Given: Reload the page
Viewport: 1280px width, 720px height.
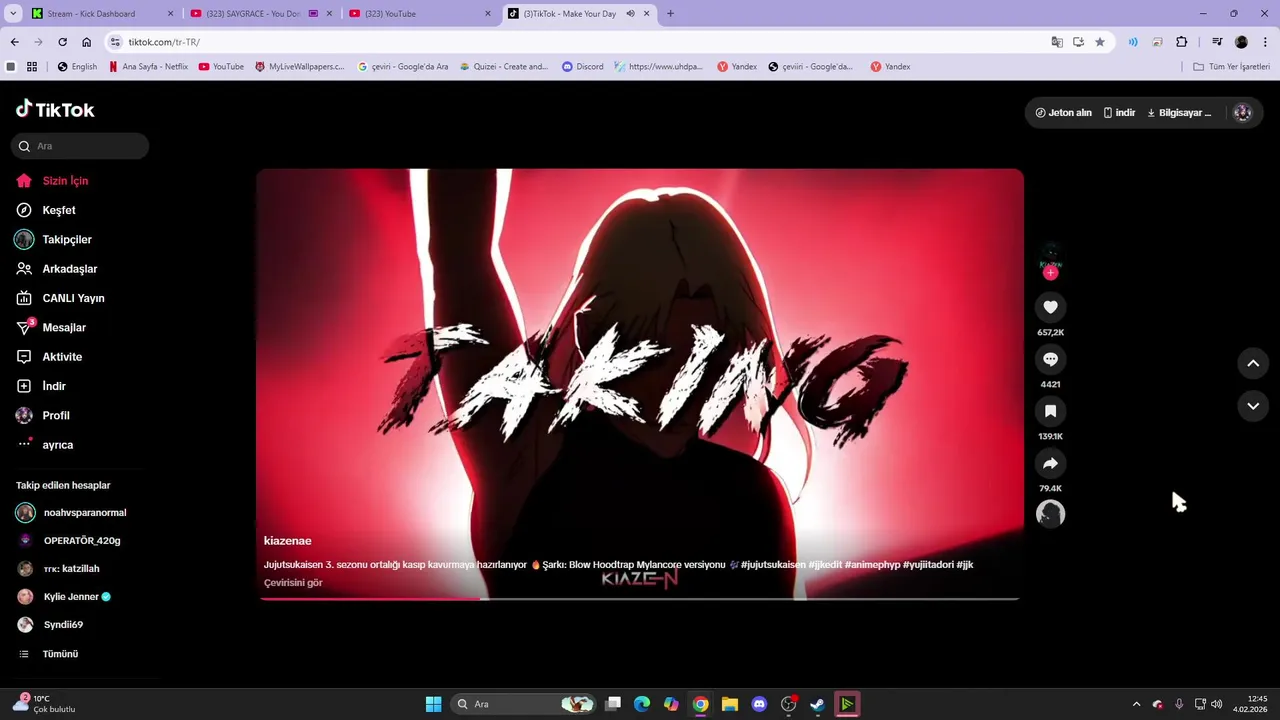Looking at the screenshot, I should point(62,42).
